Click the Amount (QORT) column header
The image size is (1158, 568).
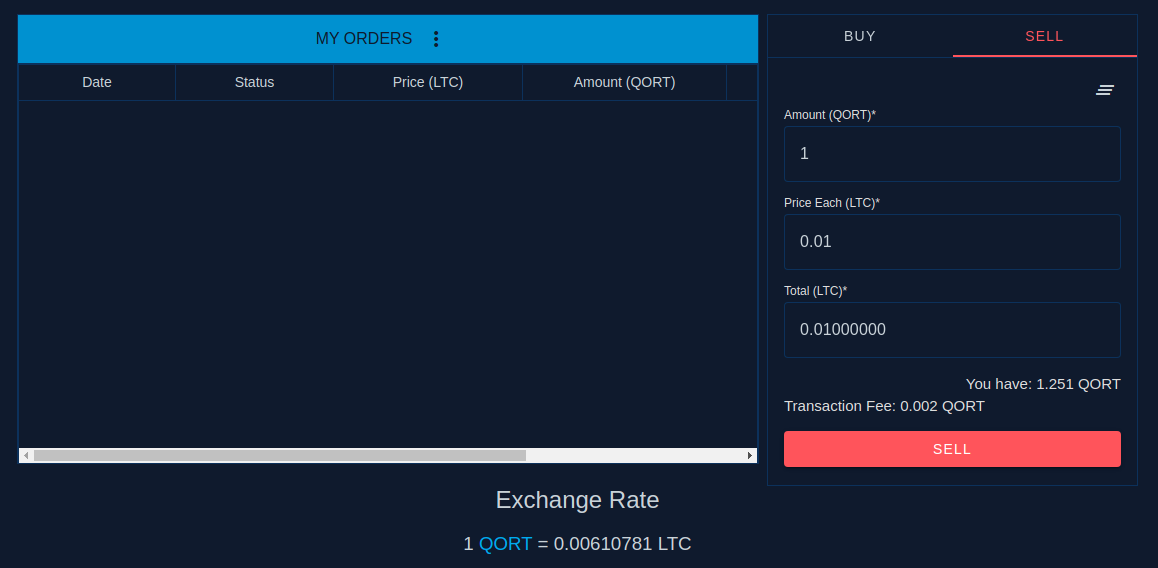(624, 83)
